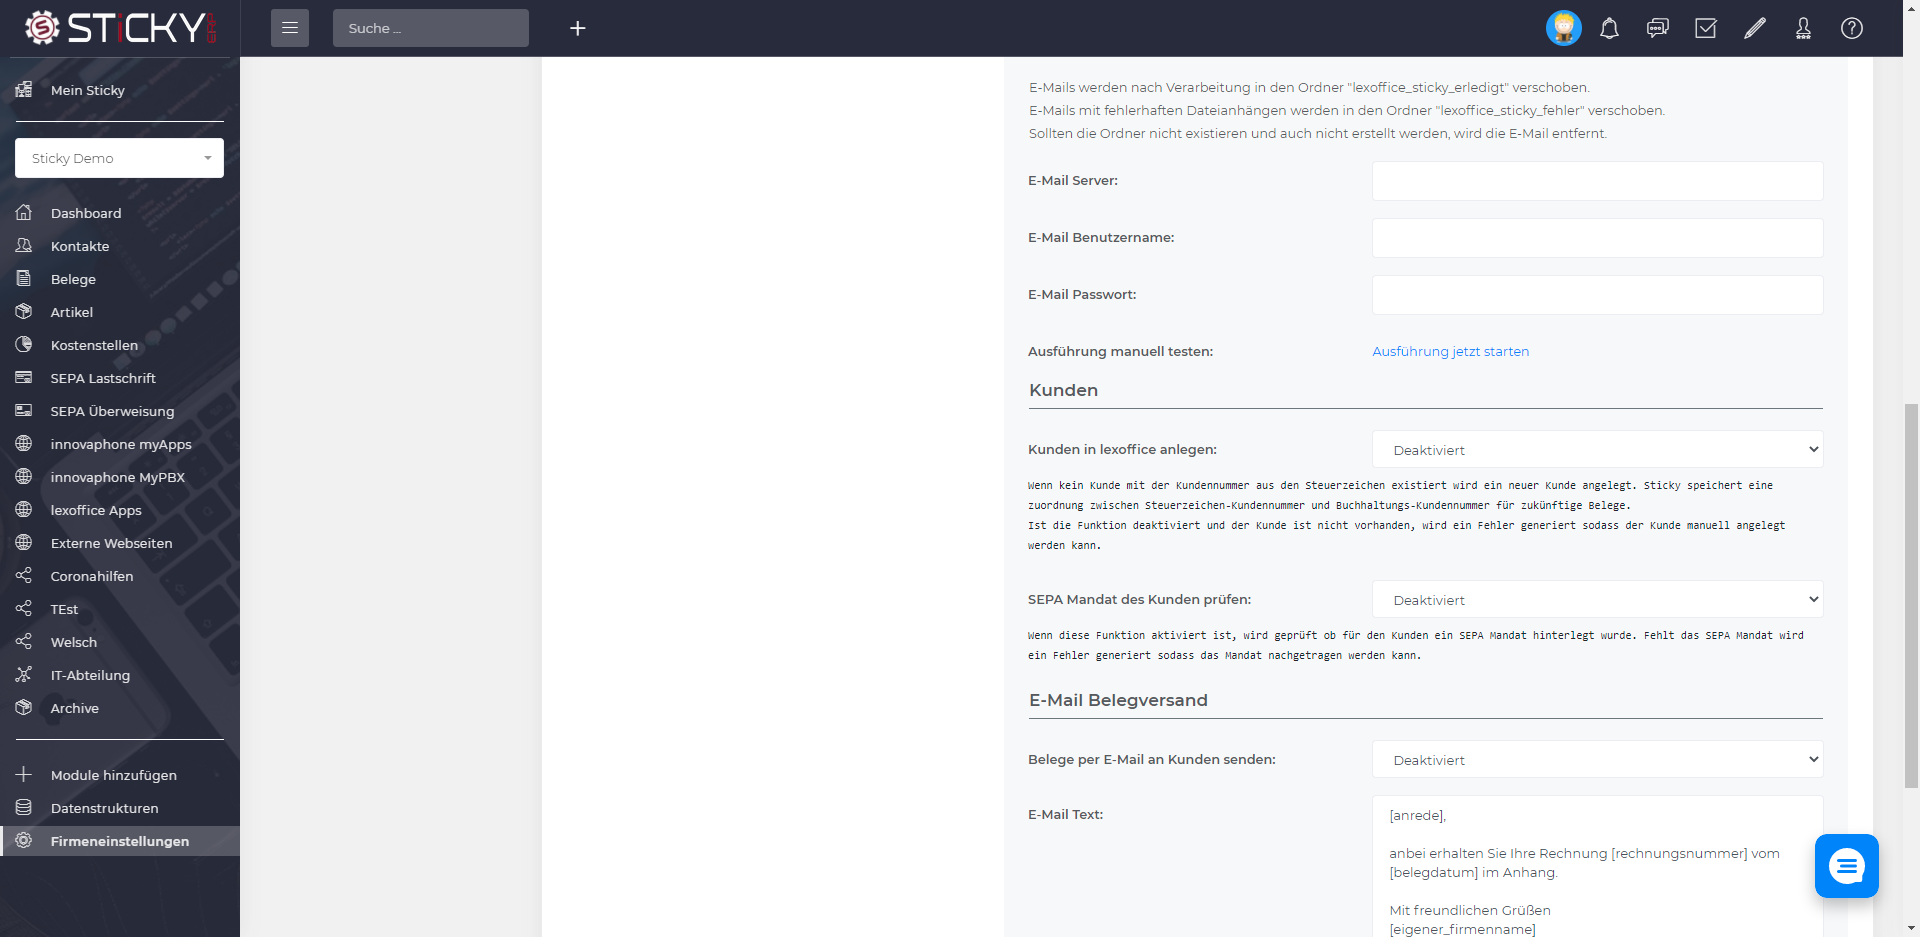The width and height of the screenshot is (1920, 937).
Task: Click 'Module hinzufügen' in sidebar
Action: point(113,775)
